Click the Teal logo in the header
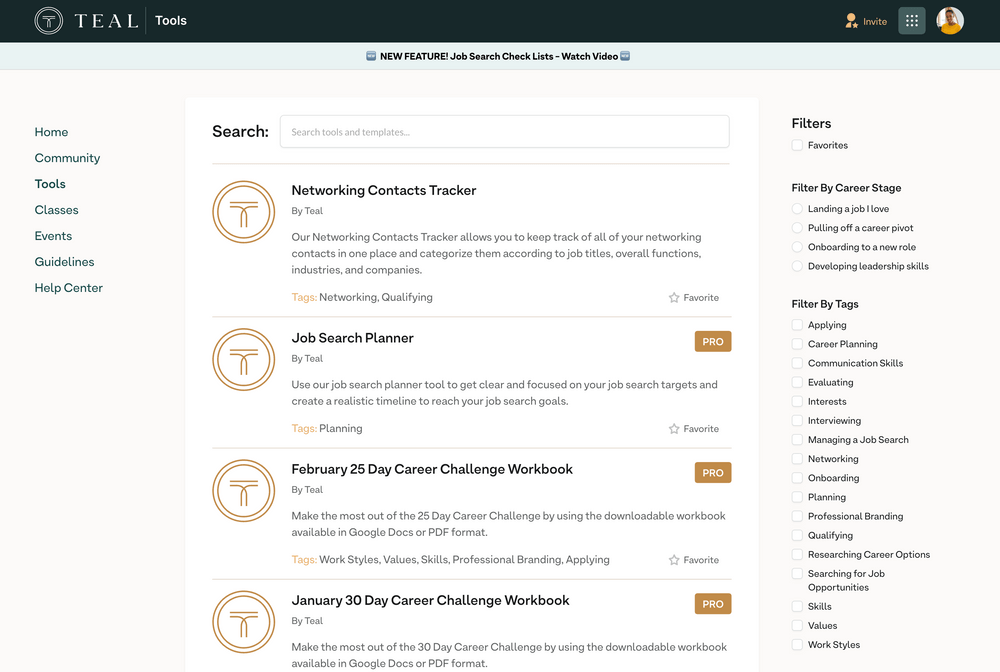This screenshot has height=672, width=1000. tap(86, 20)
